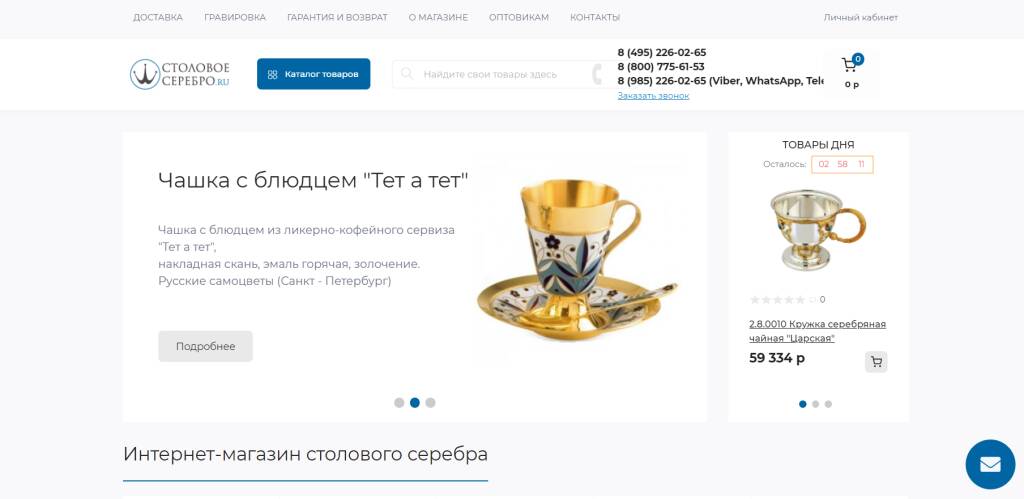This screenshot has width=1024, height=499.
Task: Select first banner slide dot
Action: (399, 402)
